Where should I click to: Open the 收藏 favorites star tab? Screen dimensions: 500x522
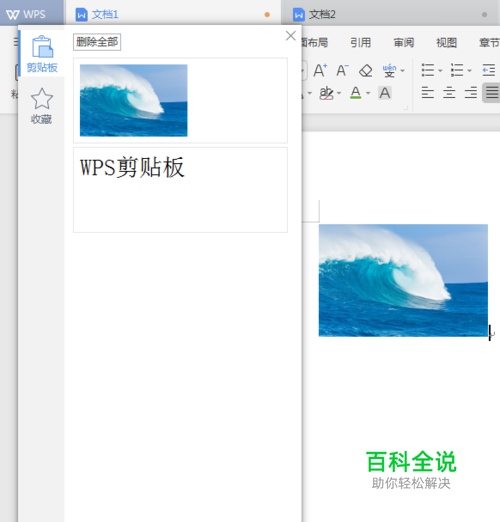pyautogui.click(x=42, y=106)
